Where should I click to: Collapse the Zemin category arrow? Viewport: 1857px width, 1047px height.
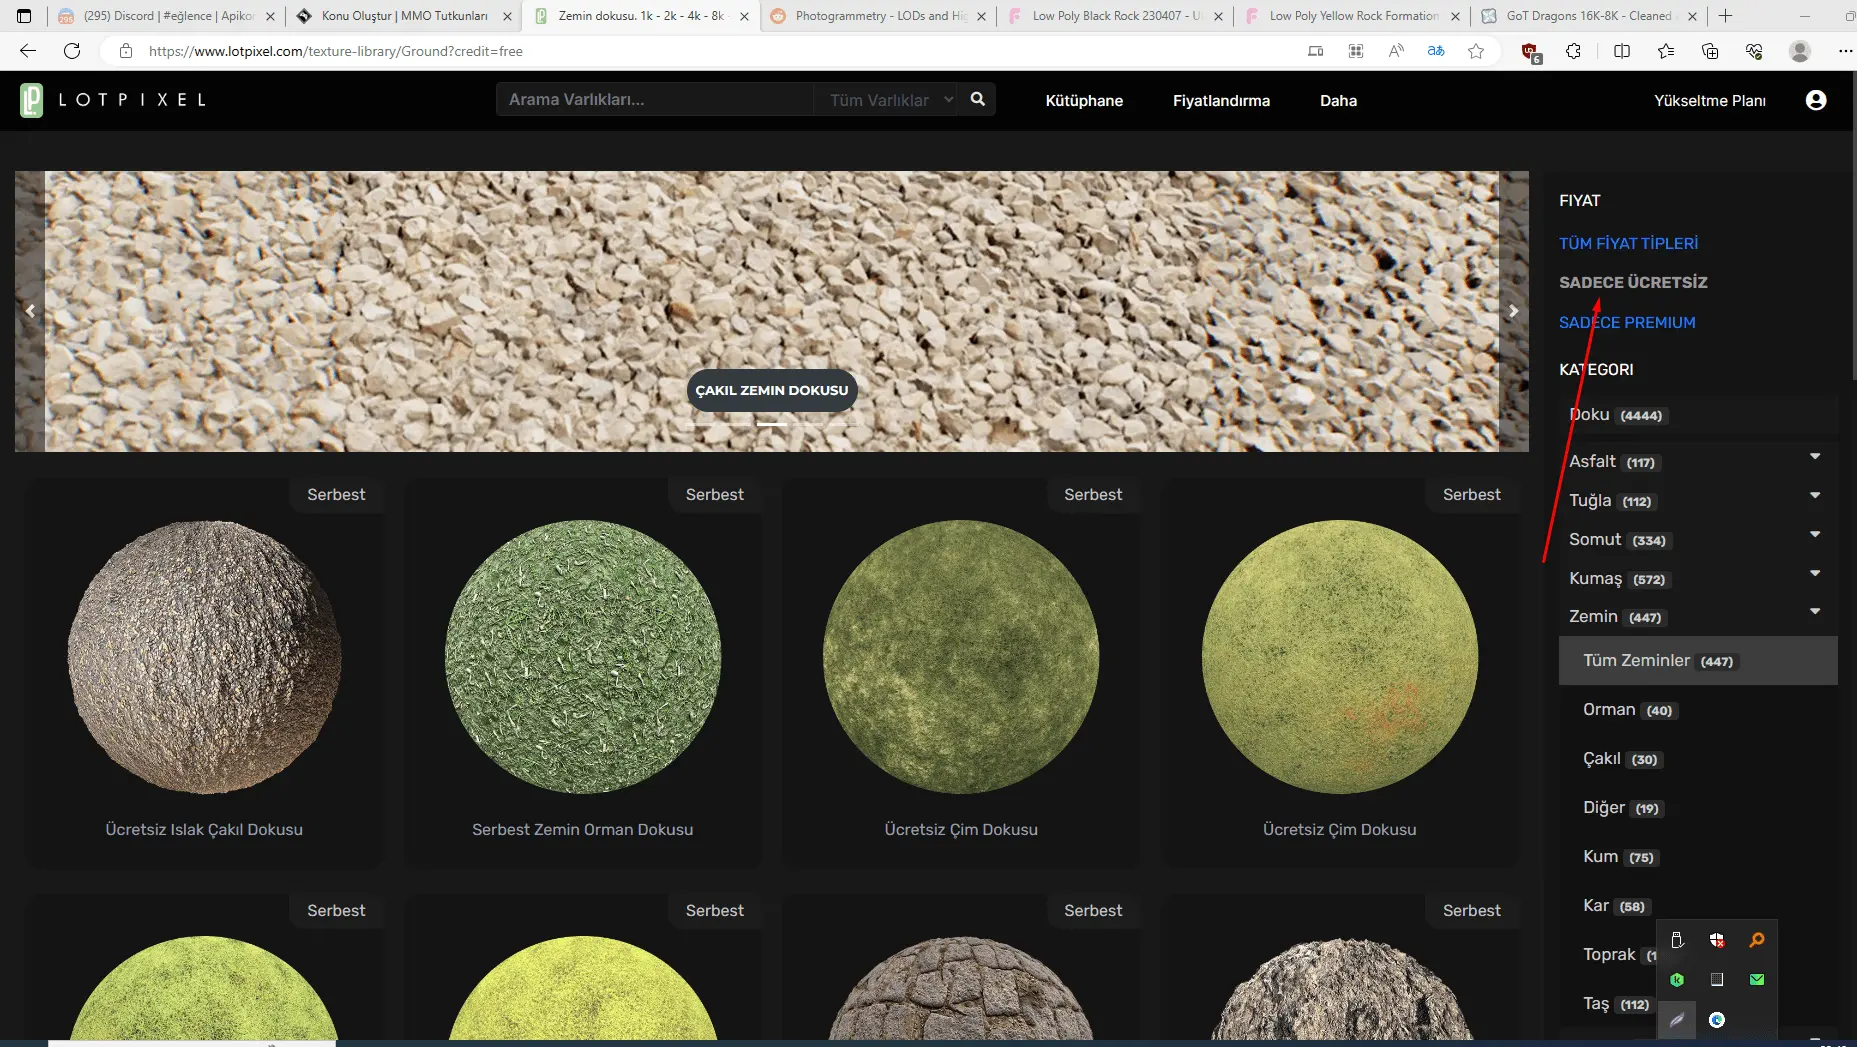pyautogui.click(x=1815, y=612)
